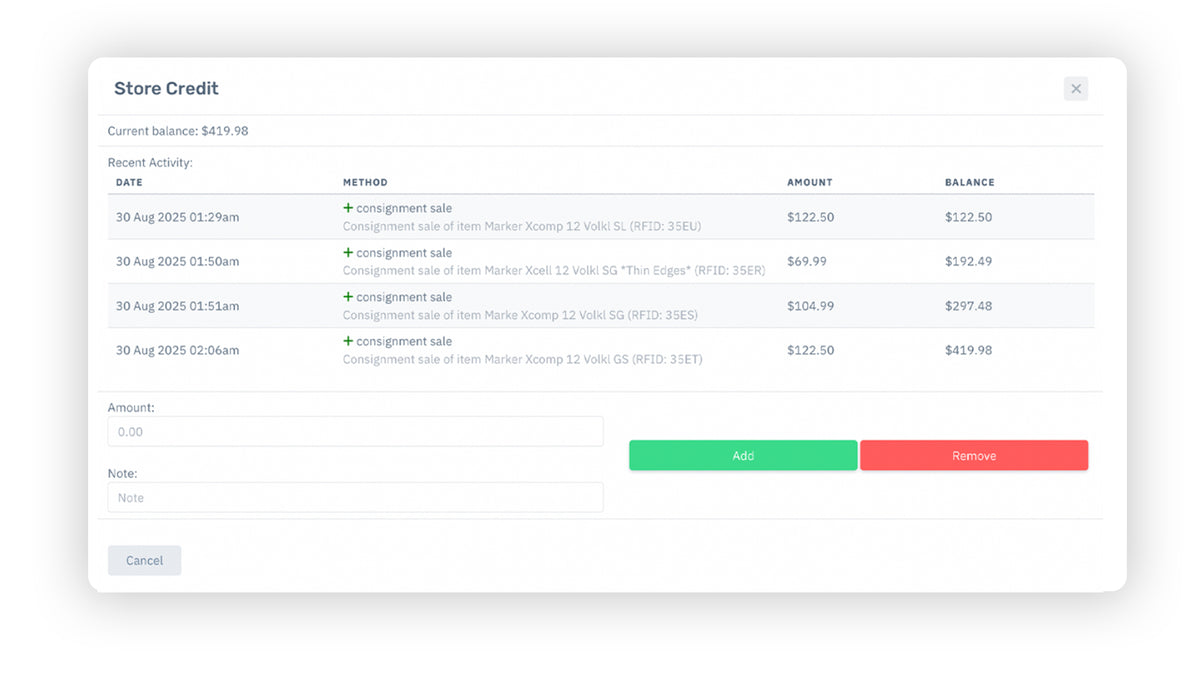The height and width of the screenshot is (675, 1200).
Task: Click the BALANCE column header
Action: point(969,183)
